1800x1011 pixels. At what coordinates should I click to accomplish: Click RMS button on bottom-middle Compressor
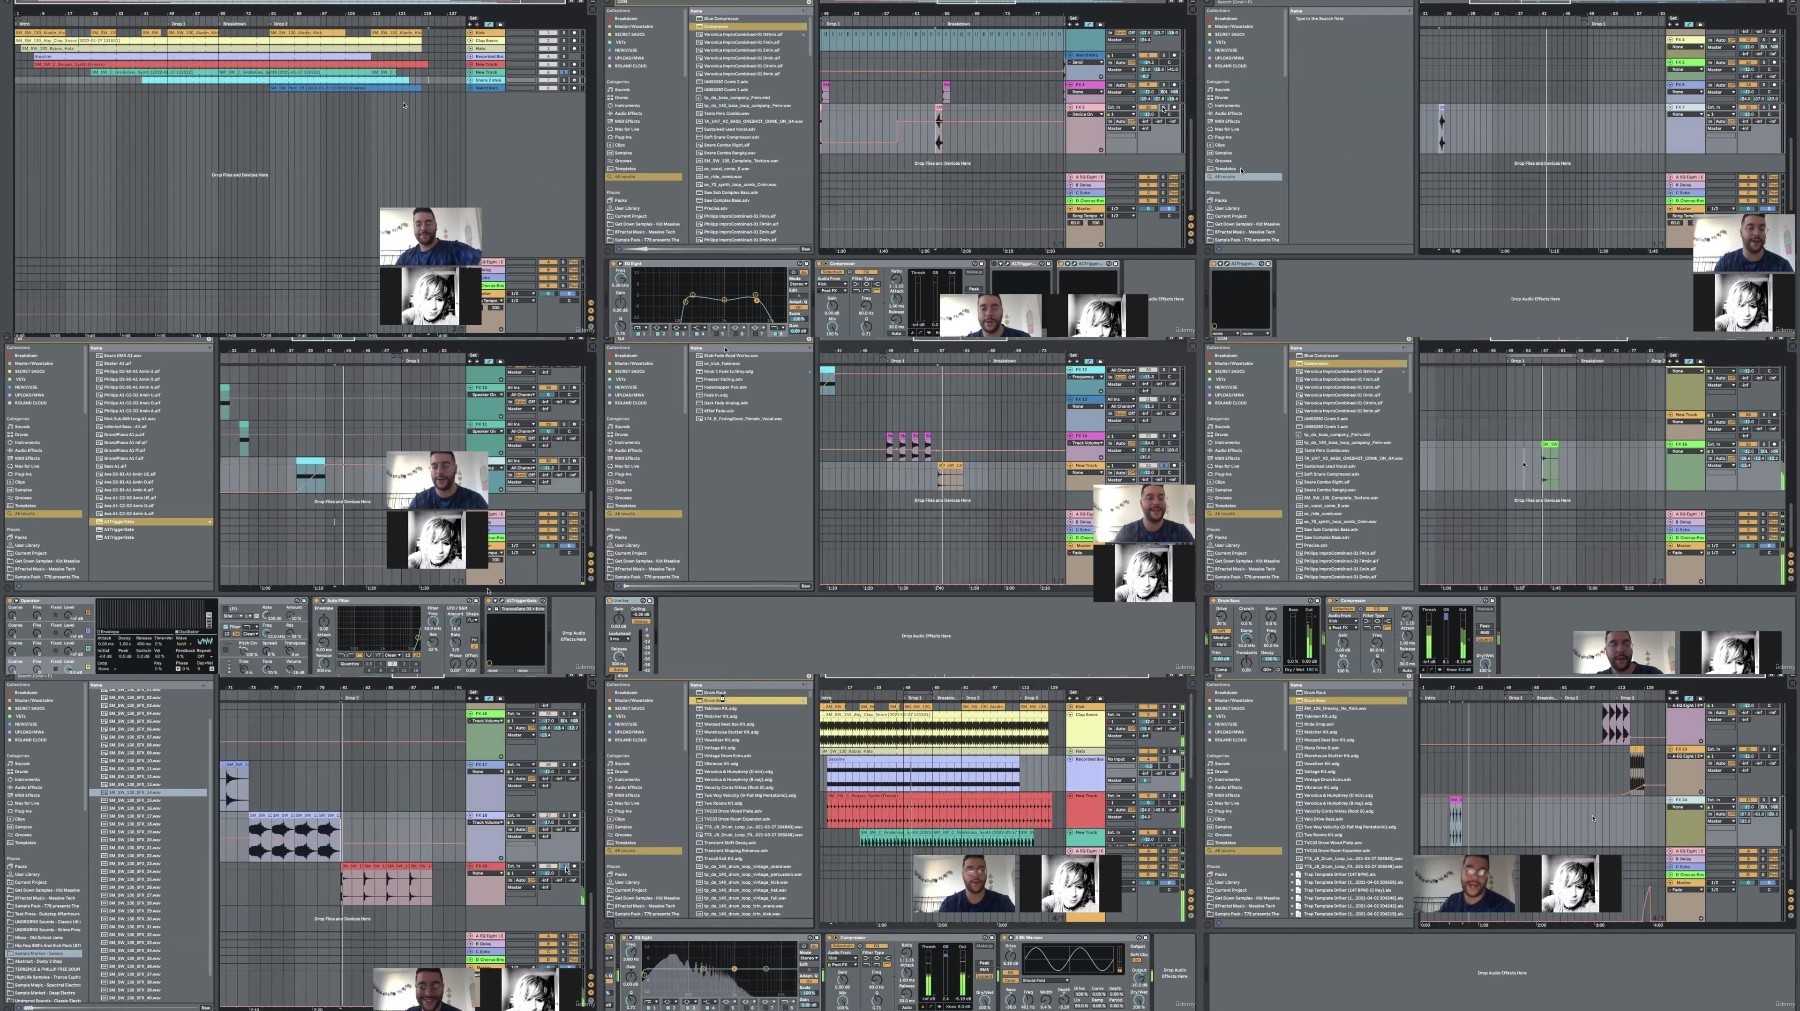pyautogui.click(x=986, y=969)
